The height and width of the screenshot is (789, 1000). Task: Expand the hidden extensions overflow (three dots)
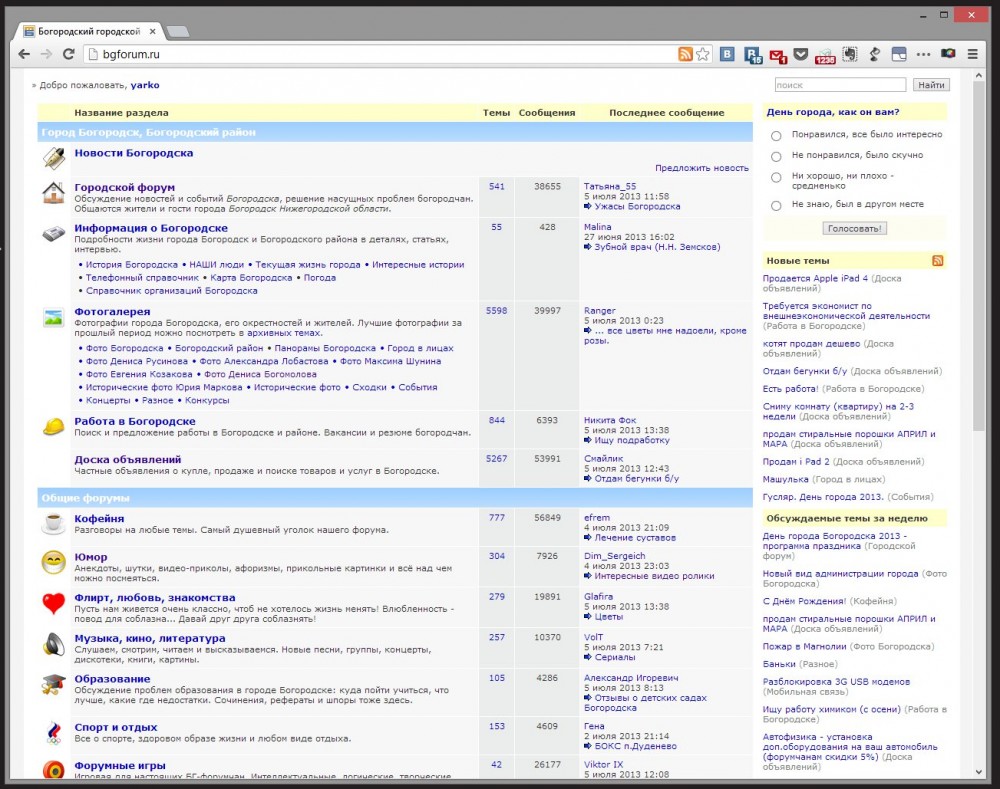pyautogui.click(x=922, y=54)
